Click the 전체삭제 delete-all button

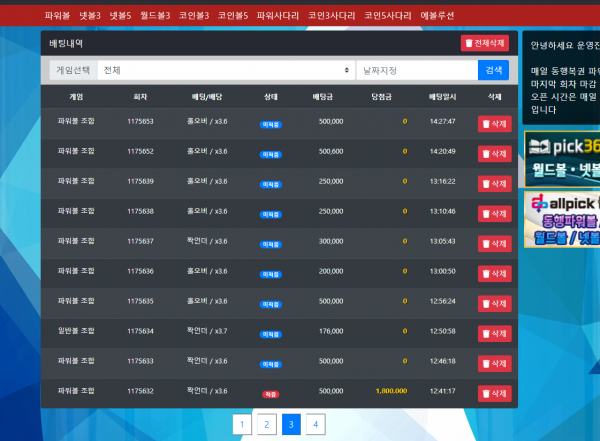[485, 43]
